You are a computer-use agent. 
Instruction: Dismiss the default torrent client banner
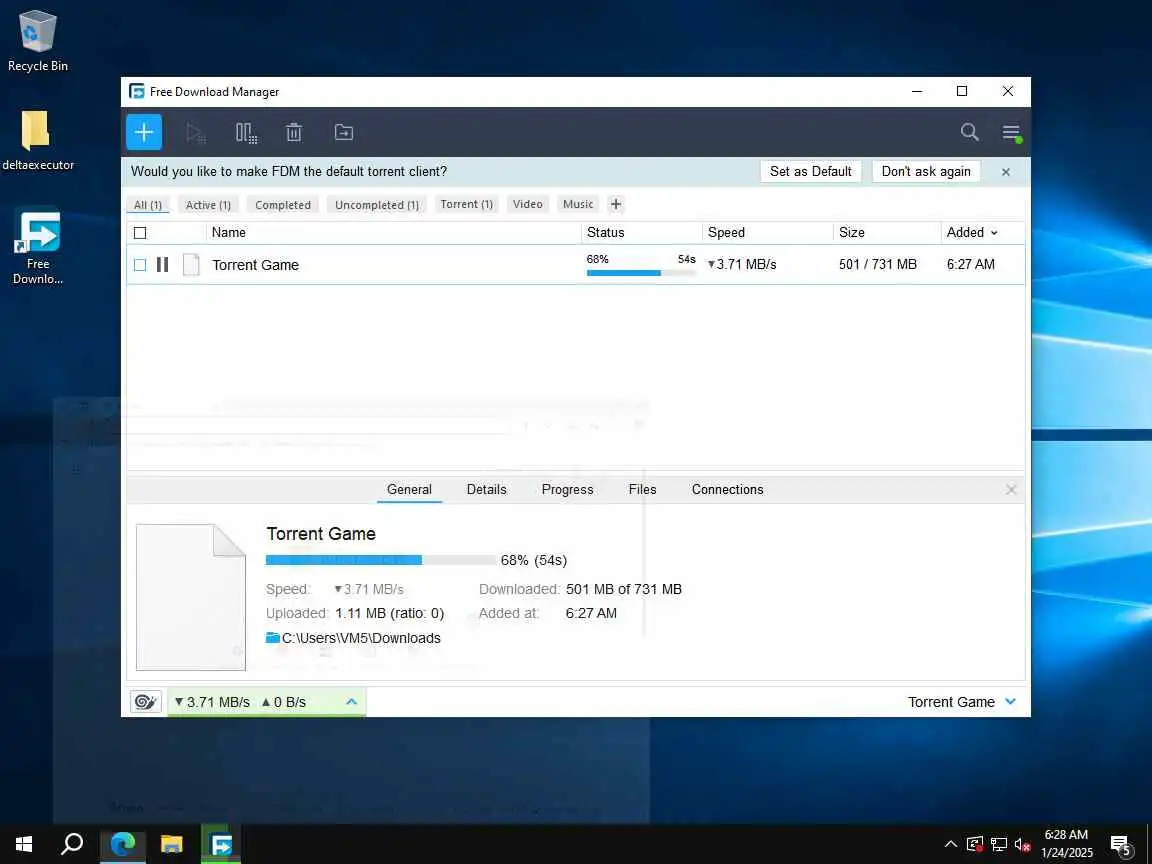coord(1006,172)
